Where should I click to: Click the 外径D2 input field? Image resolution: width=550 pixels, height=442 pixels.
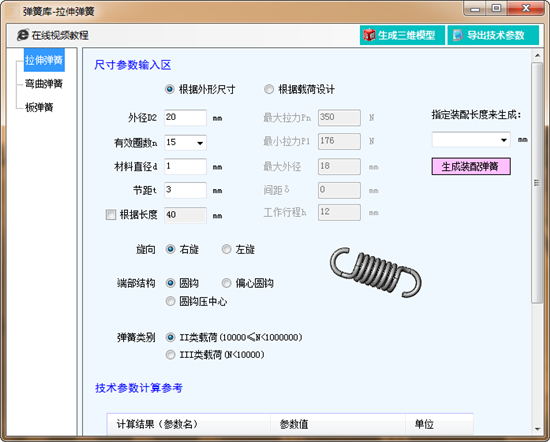pyautogui.click(x=185, y=117)
